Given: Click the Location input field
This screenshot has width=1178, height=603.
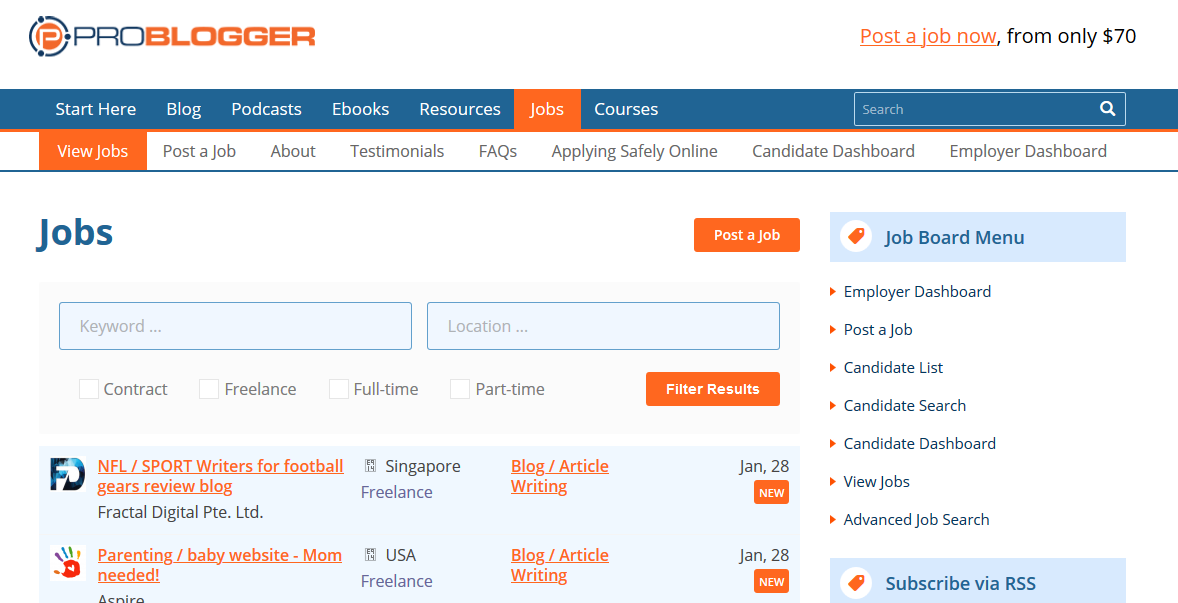Looking at the screenshot, I should pos(603,326).
